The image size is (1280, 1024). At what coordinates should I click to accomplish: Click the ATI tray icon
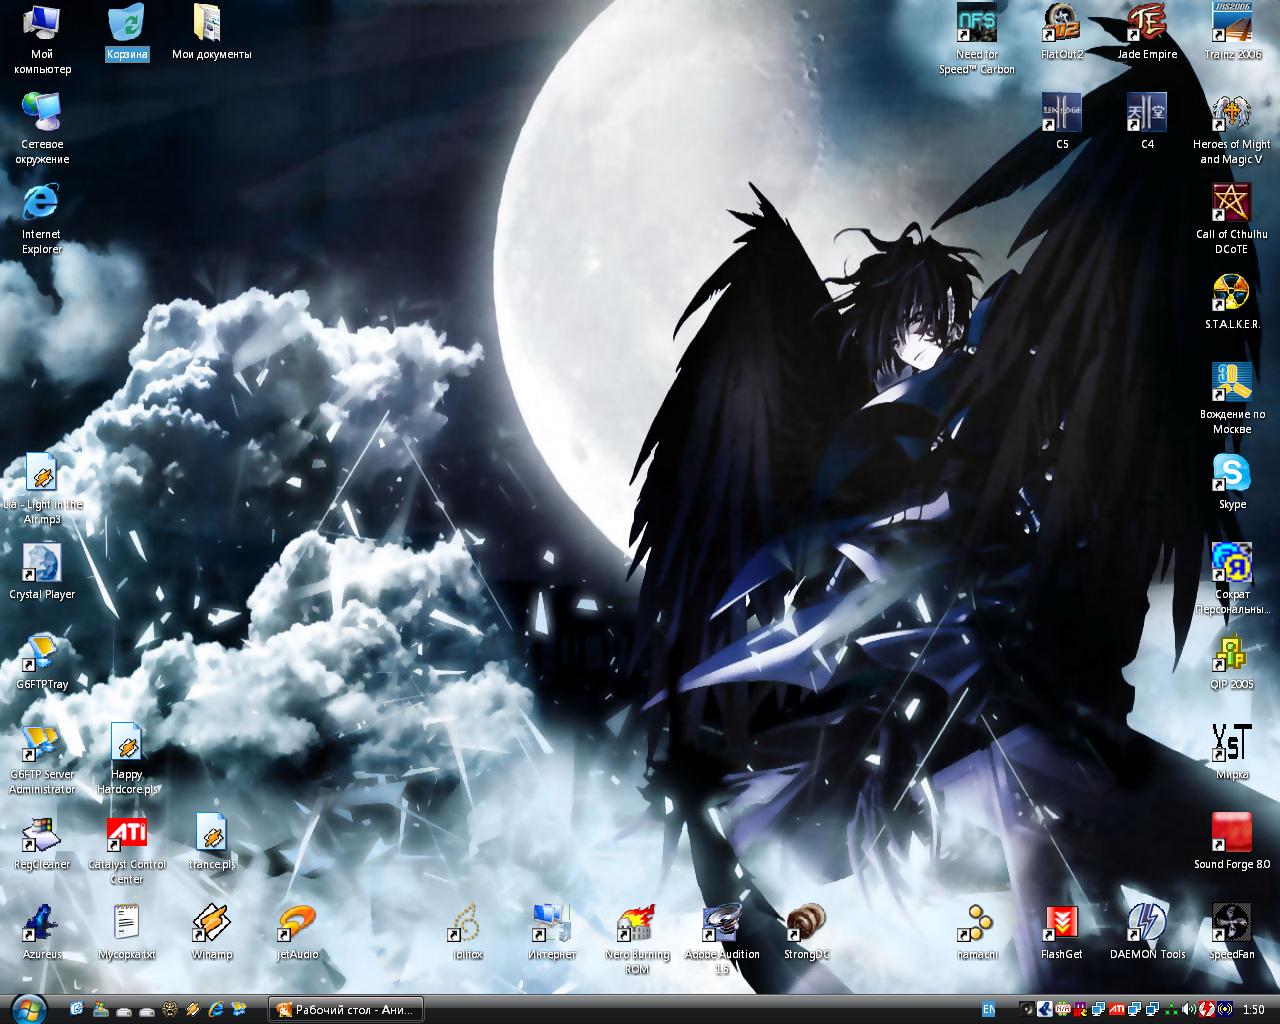click(1117, 1009)
